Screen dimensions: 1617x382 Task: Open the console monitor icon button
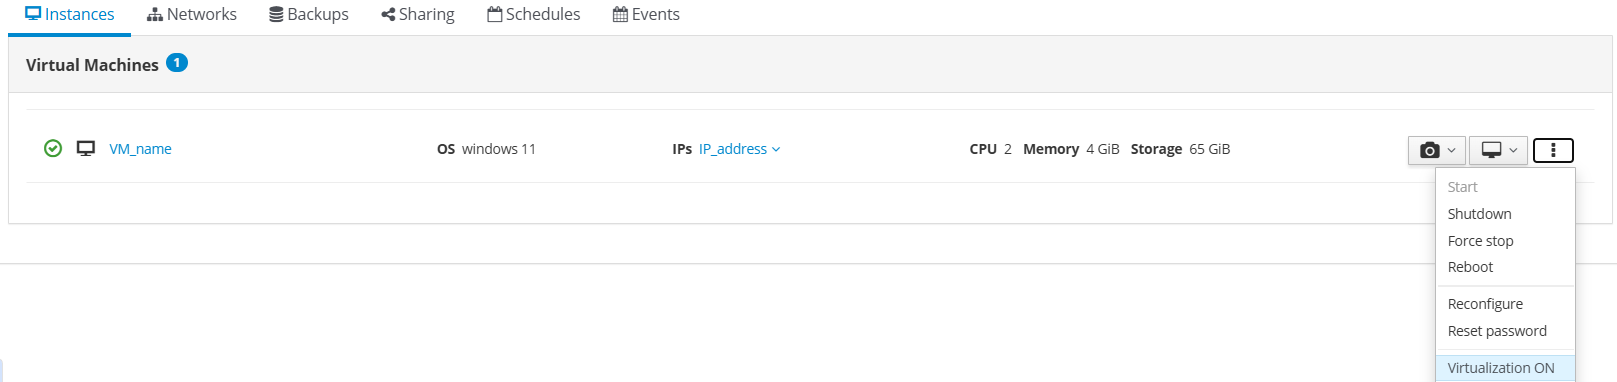pyautogui.click(x=1491, y=150)
